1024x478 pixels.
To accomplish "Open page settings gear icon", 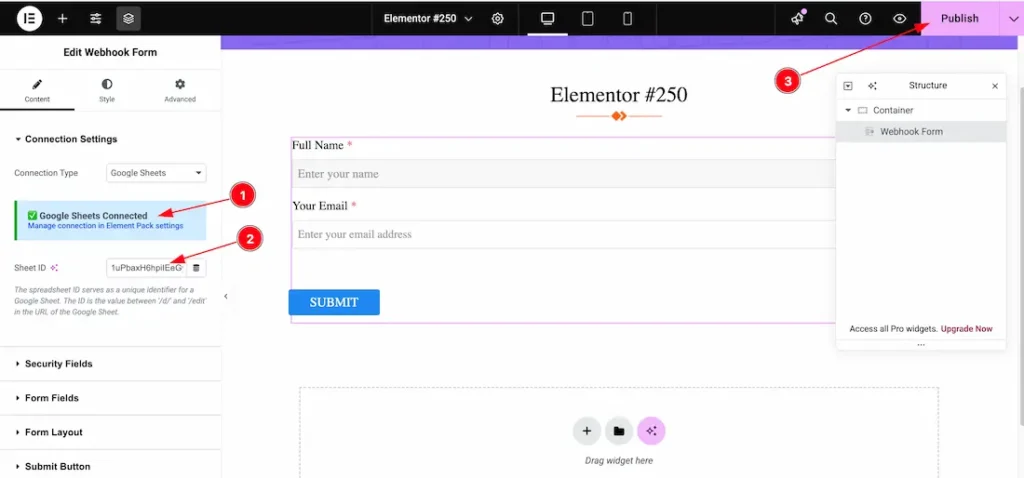I will tap(498, 18).
